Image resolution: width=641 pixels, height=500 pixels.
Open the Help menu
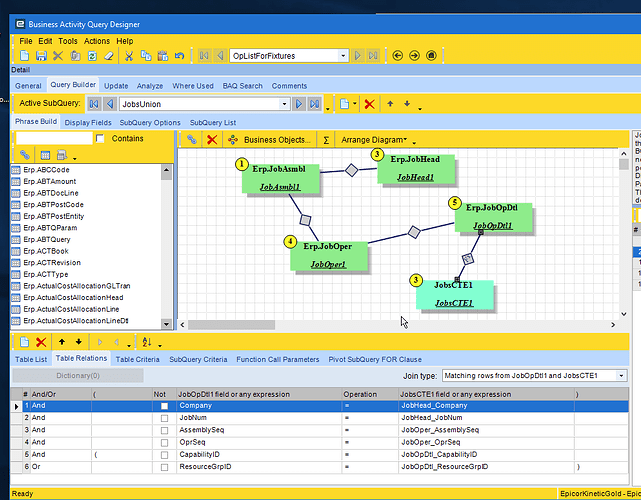coord(125,41)
